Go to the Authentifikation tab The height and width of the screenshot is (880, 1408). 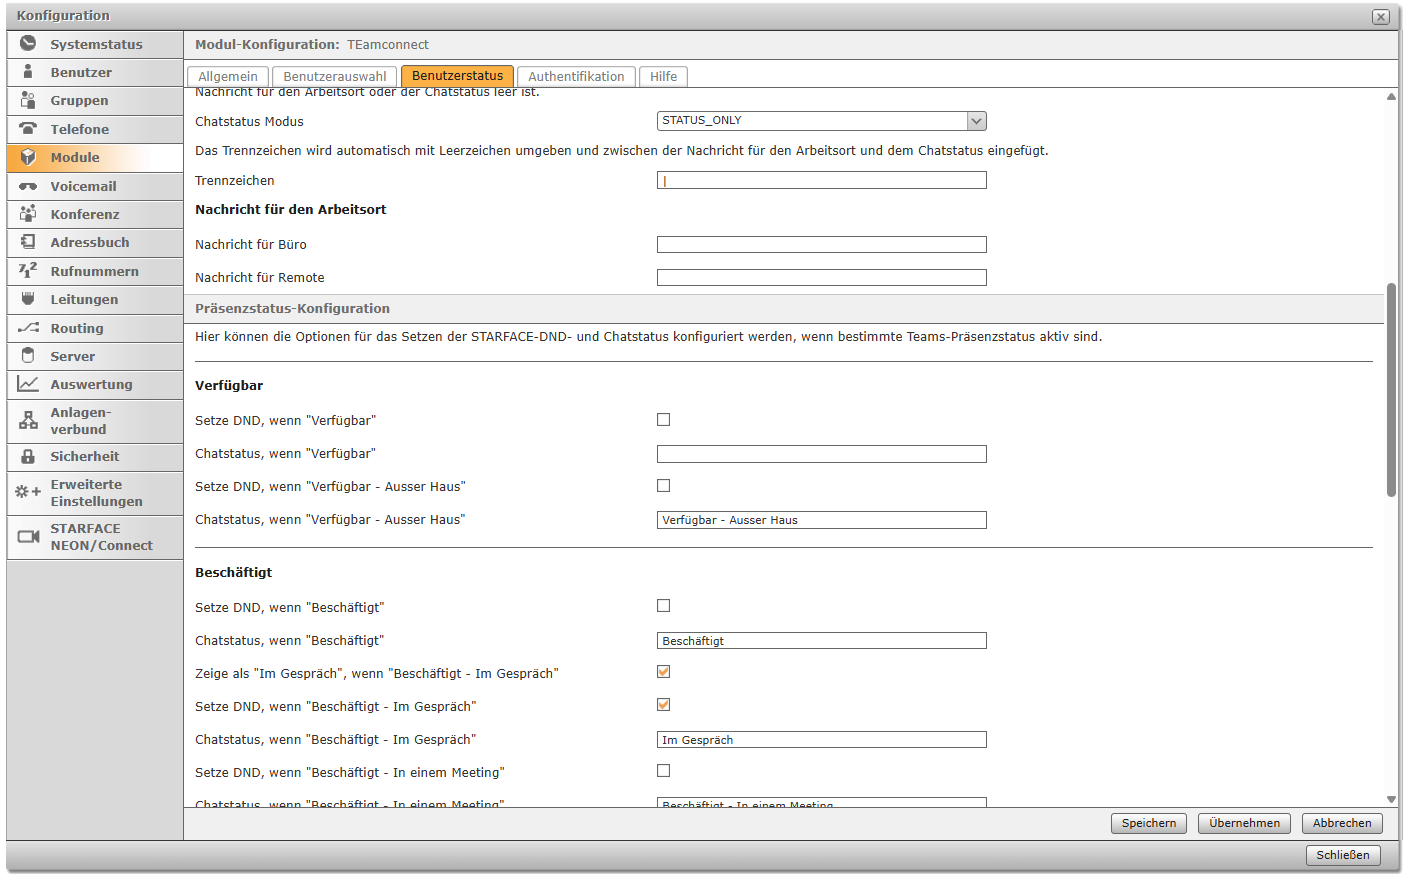pyautogui.click(x=576, y=77)
